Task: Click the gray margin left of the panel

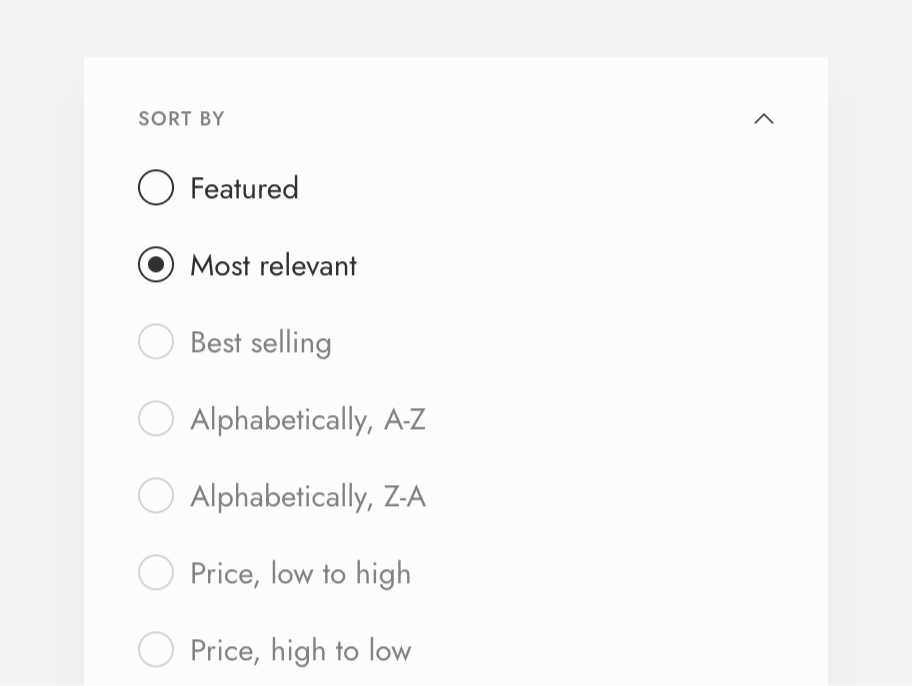Action: 42,371
